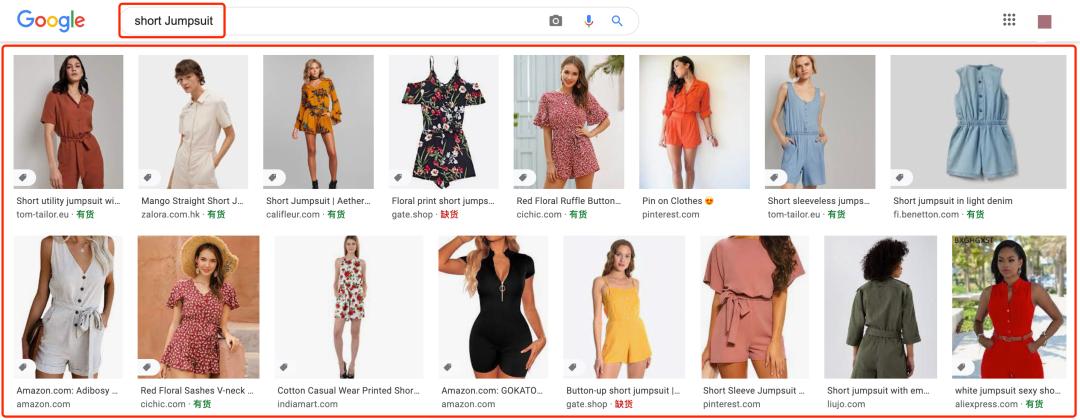This screenshot has height=420, width=1080.
Task: Click product tag icon on indiamart printed jumpsuit
Action: [284, 367]
